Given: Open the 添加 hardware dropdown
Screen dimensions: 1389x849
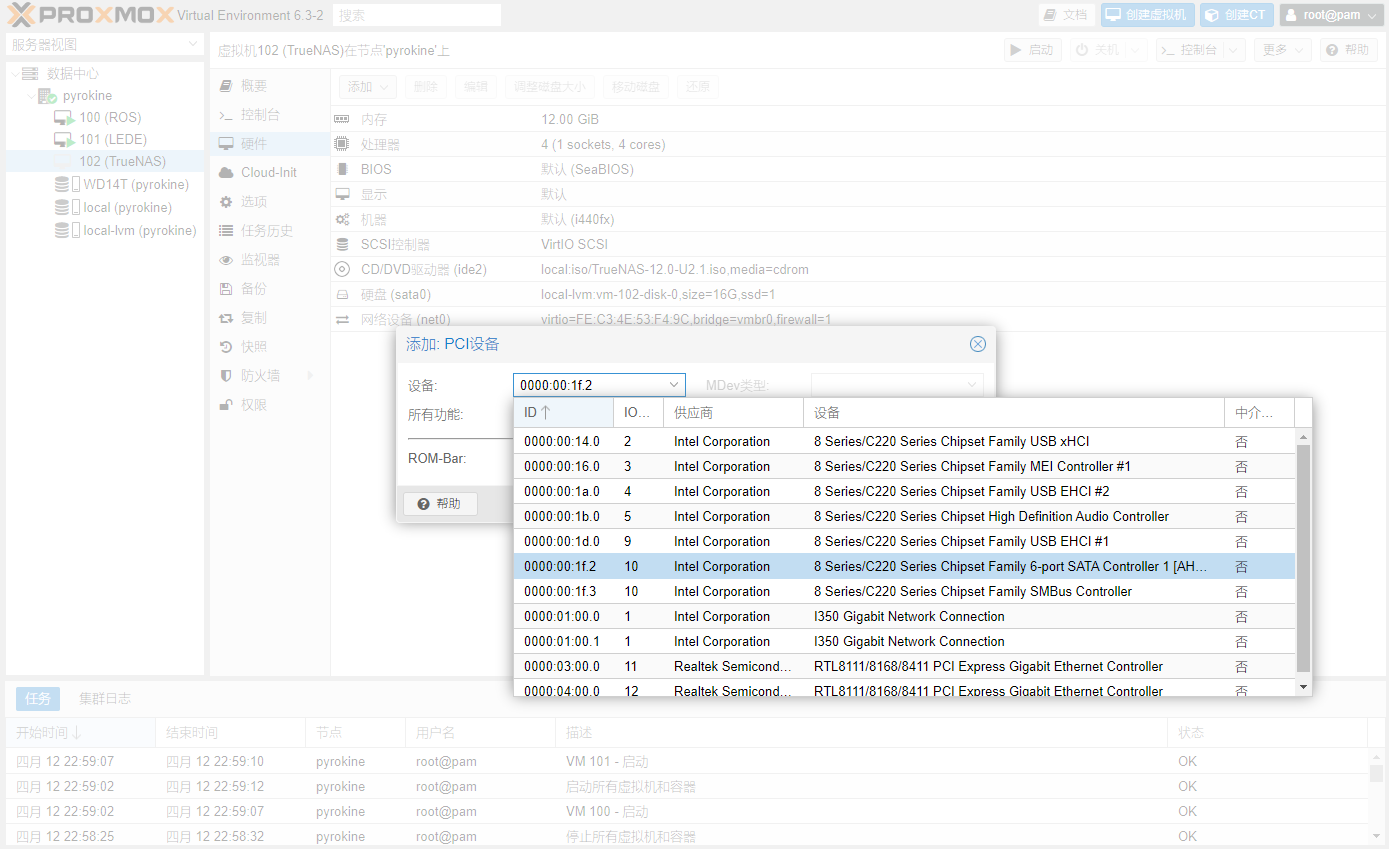Looking at the screenshot, I should click(x=368, y=87).
